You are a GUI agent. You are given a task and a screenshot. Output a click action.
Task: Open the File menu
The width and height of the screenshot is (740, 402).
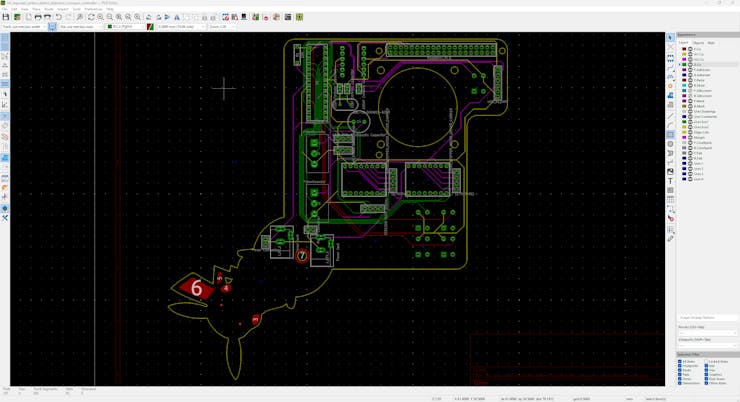pyautogui.click(x=5, y=9)
